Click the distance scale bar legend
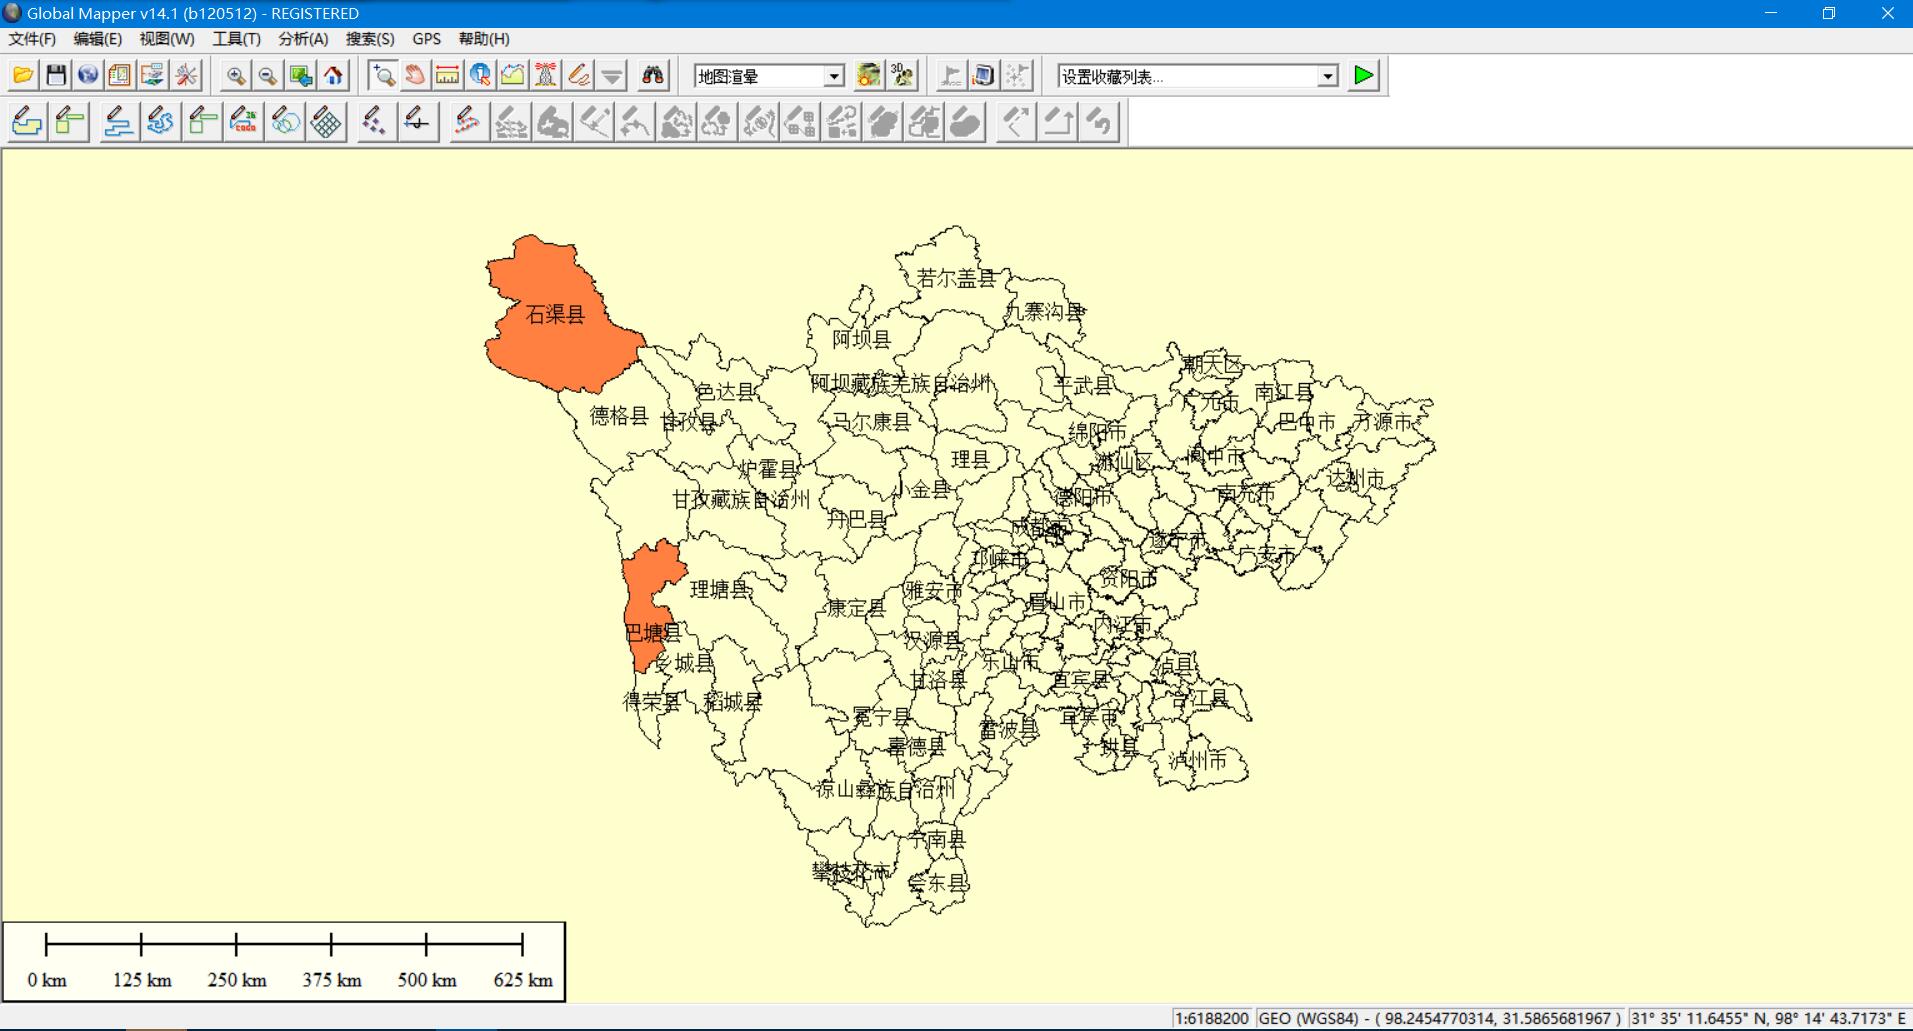 tap(284, 962)
